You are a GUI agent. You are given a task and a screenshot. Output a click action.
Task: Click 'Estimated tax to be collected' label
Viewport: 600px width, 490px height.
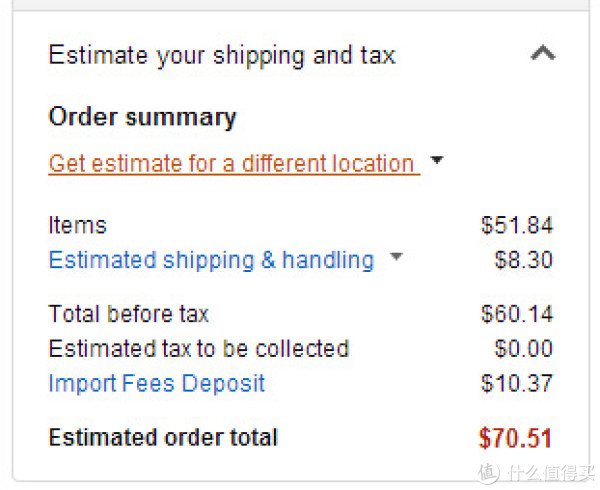(199, 349)
